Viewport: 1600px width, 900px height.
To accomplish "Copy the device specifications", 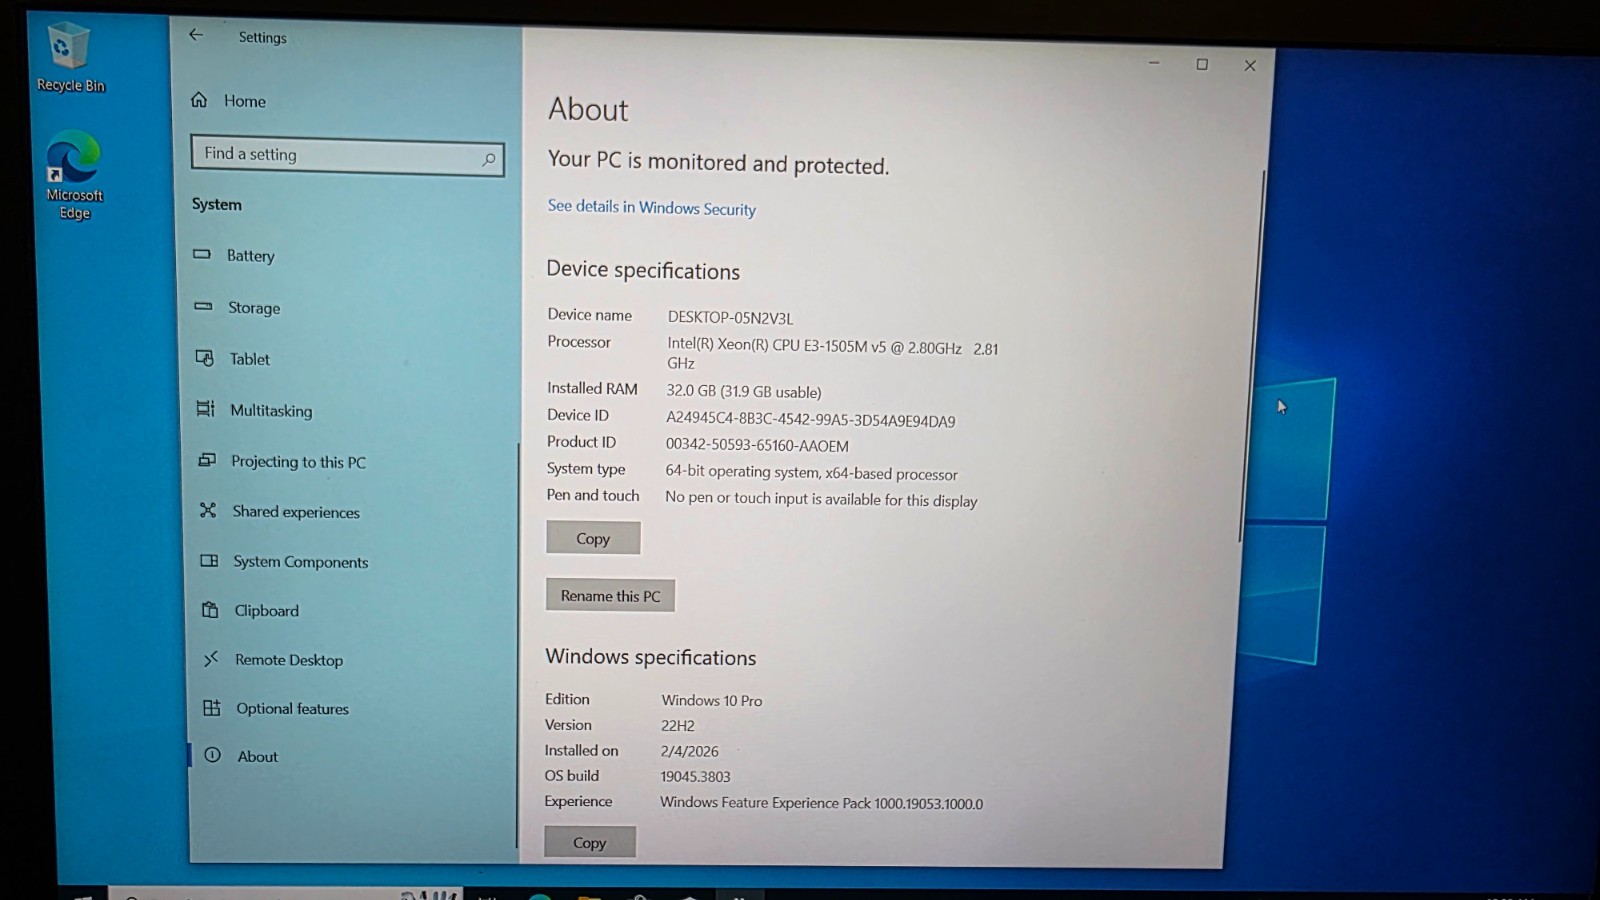I will [593, 538].
